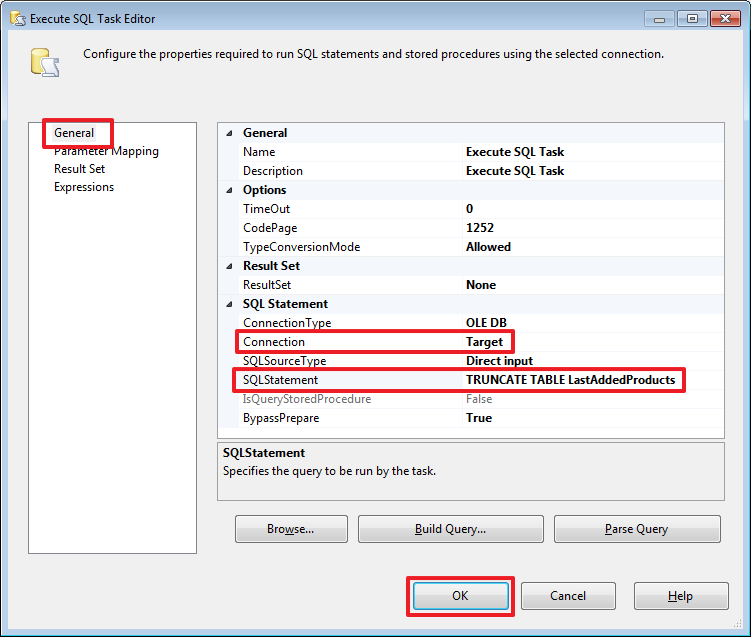Screen dimensions: 751x637
Task: Collapse the SQL Statement property category
Action: point(230,304)
